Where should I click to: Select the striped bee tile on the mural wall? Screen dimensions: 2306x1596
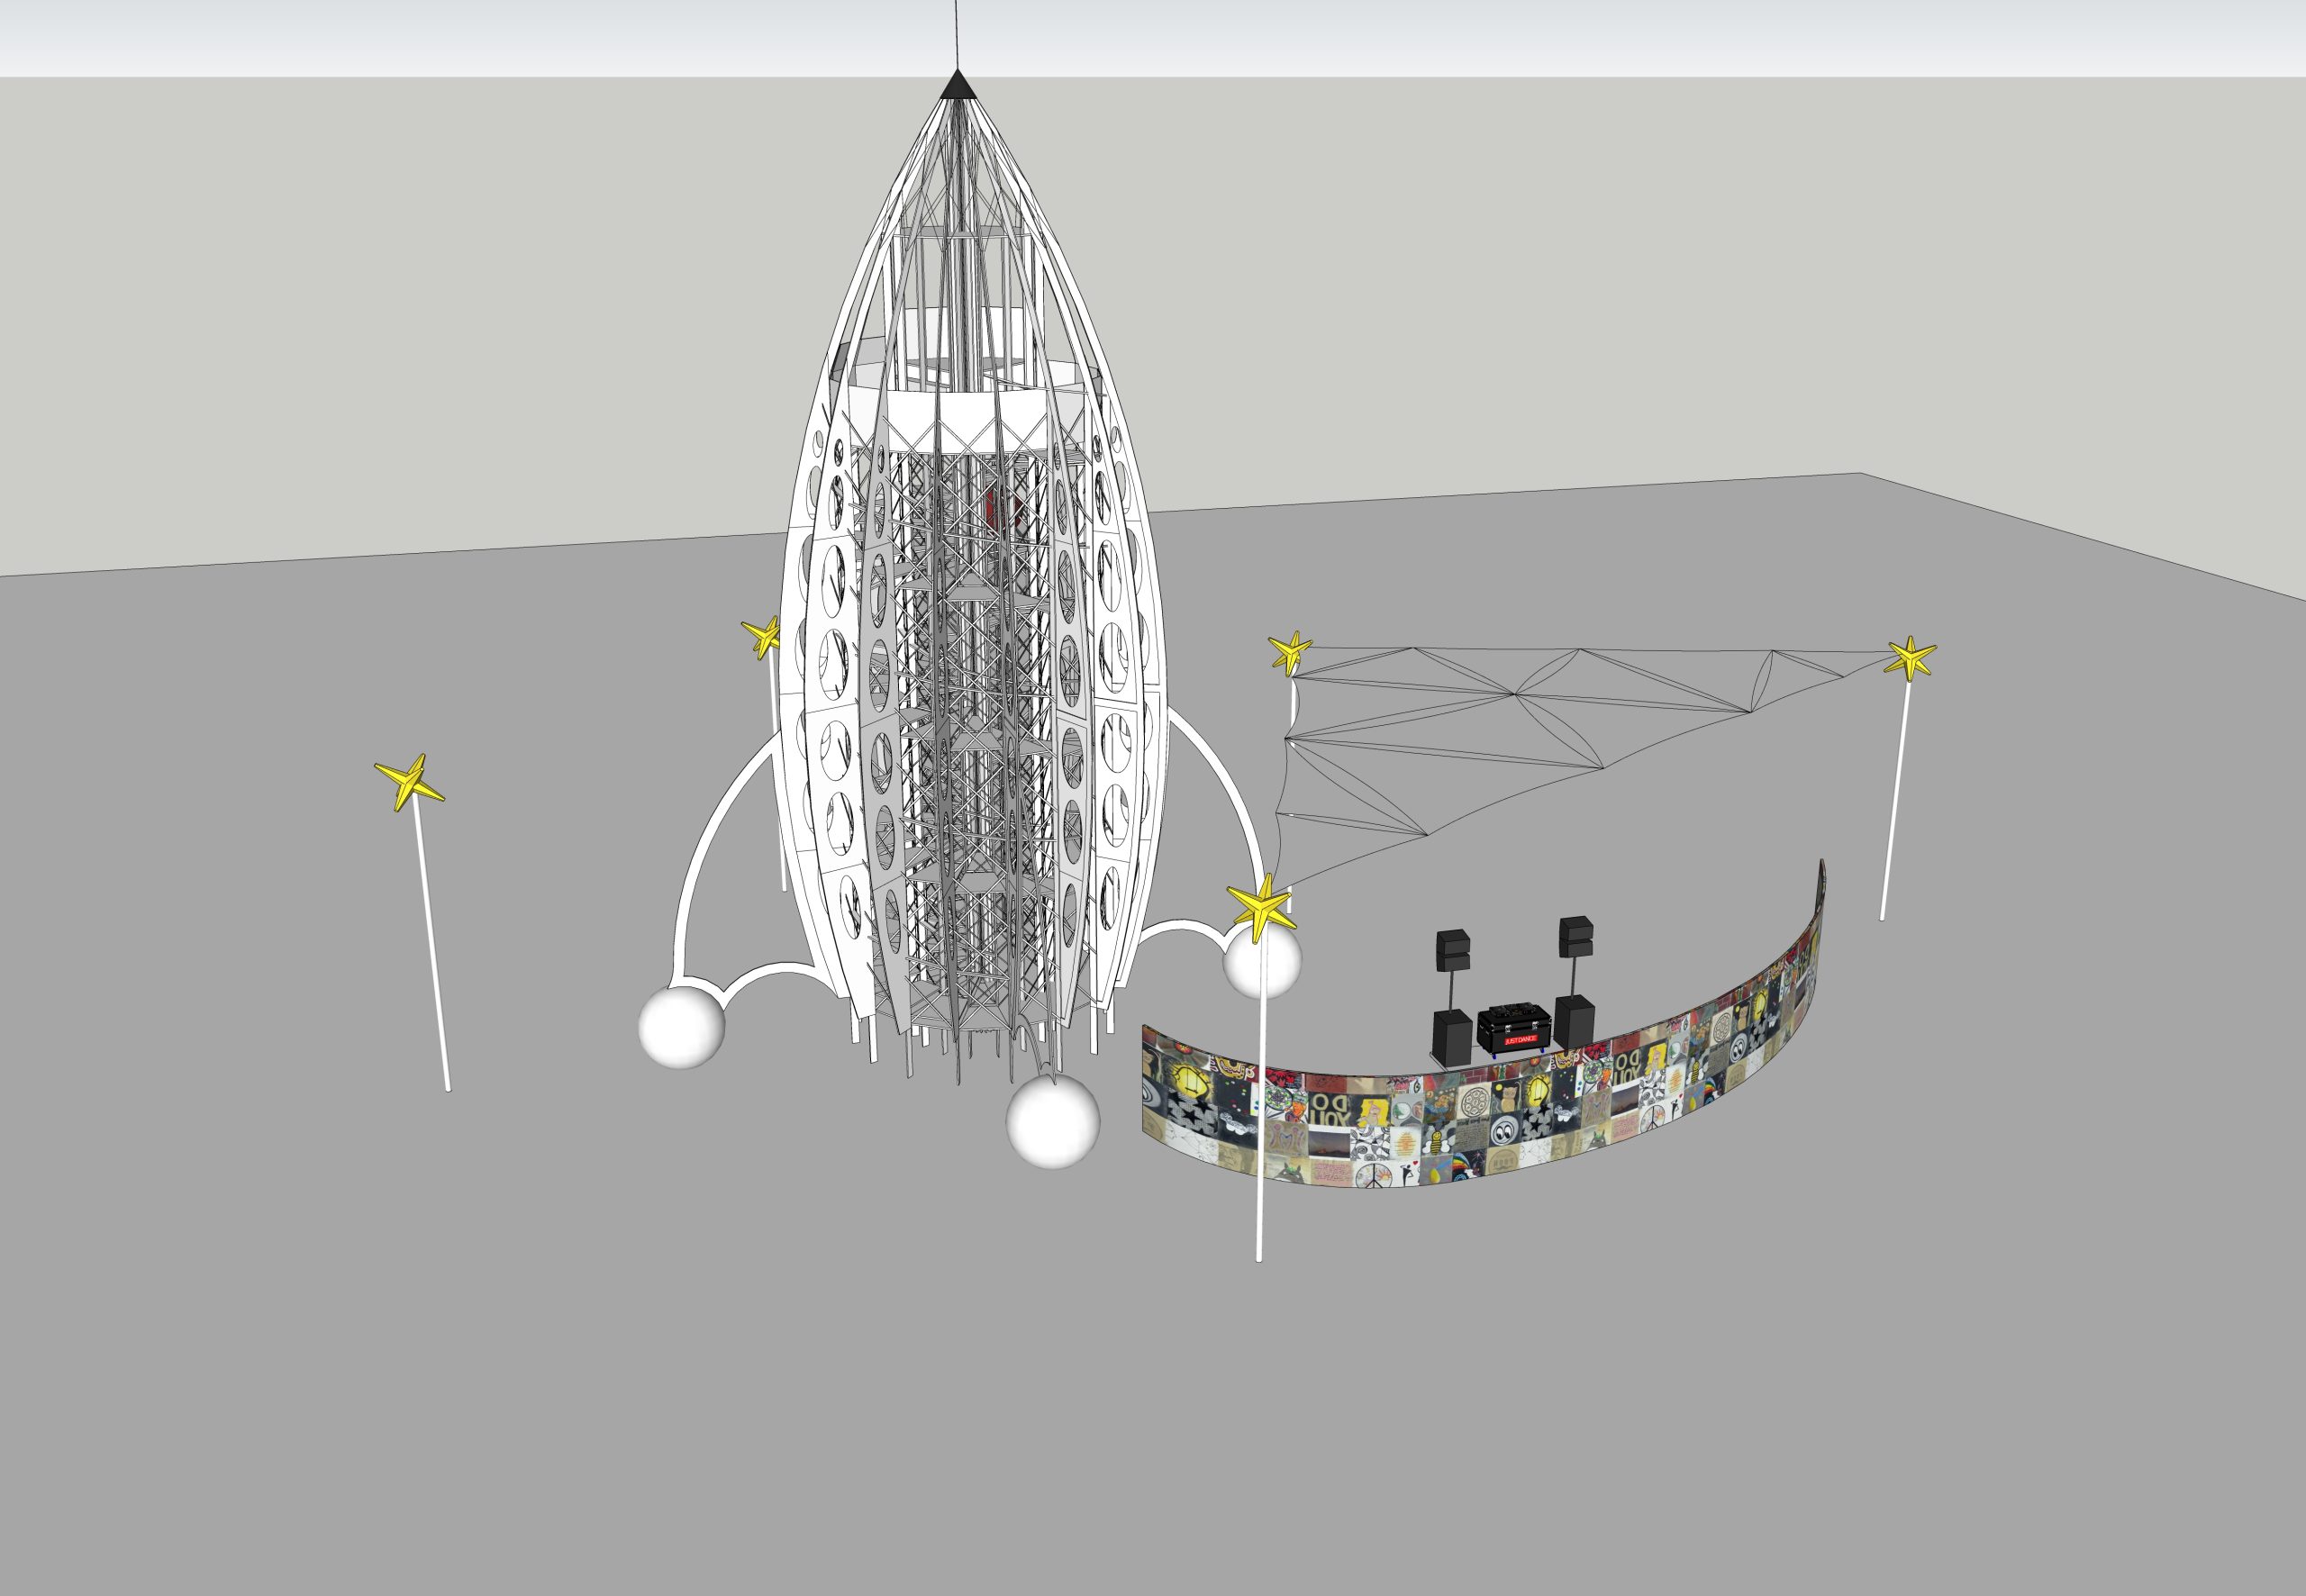pyautogui.click(x=1436, y=1142)
